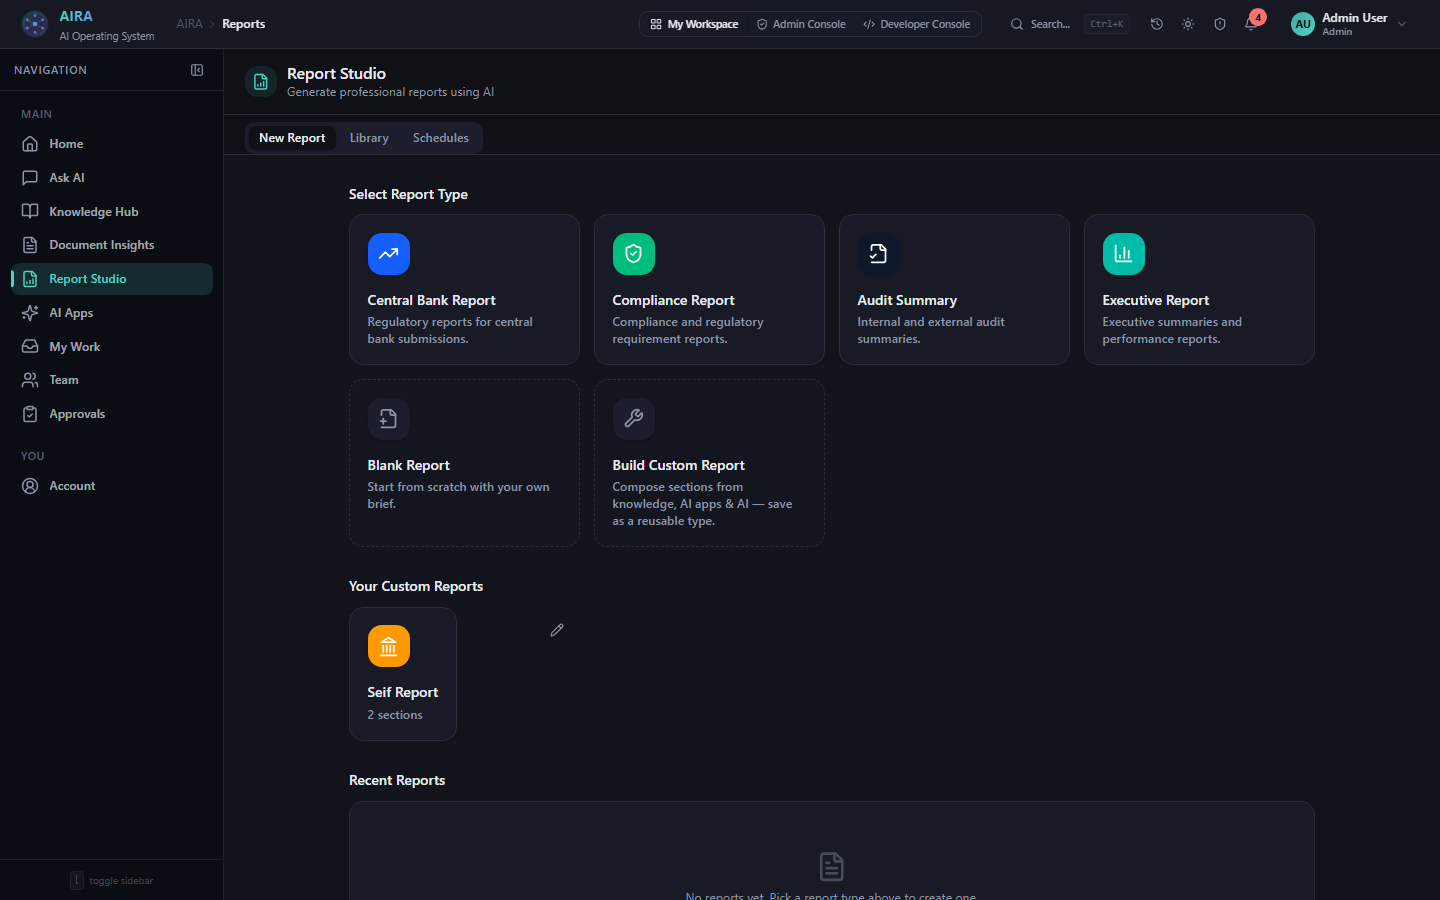Screen dimensions: 1440x900
Task: Click the Executive Report bar chart icon
Action: (1124, 254)
